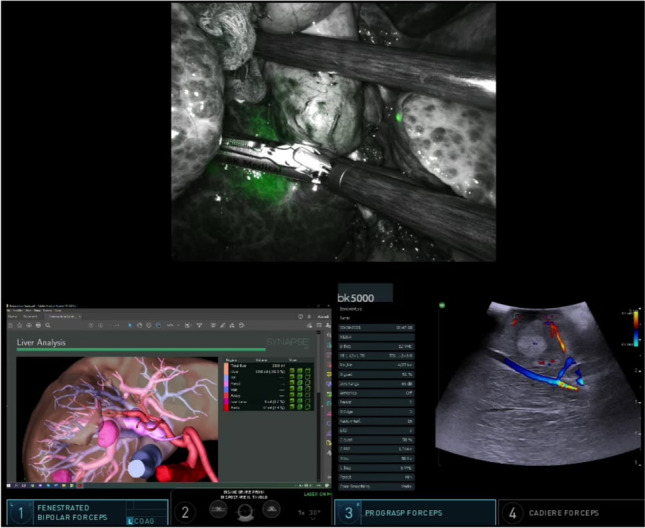Select the arm 3 Prograsp Forceps panel

(414, 513)
